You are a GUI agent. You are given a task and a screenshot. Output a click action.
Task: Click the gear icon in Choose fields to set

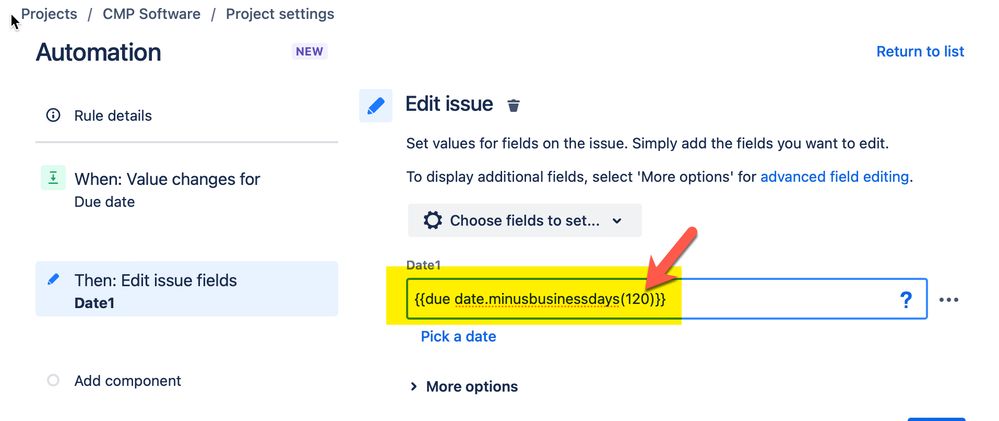[433, 221]
